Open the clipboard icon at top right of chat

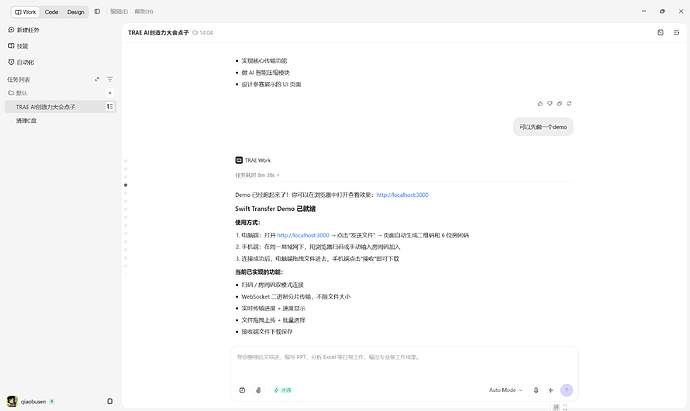pos(661,33)
